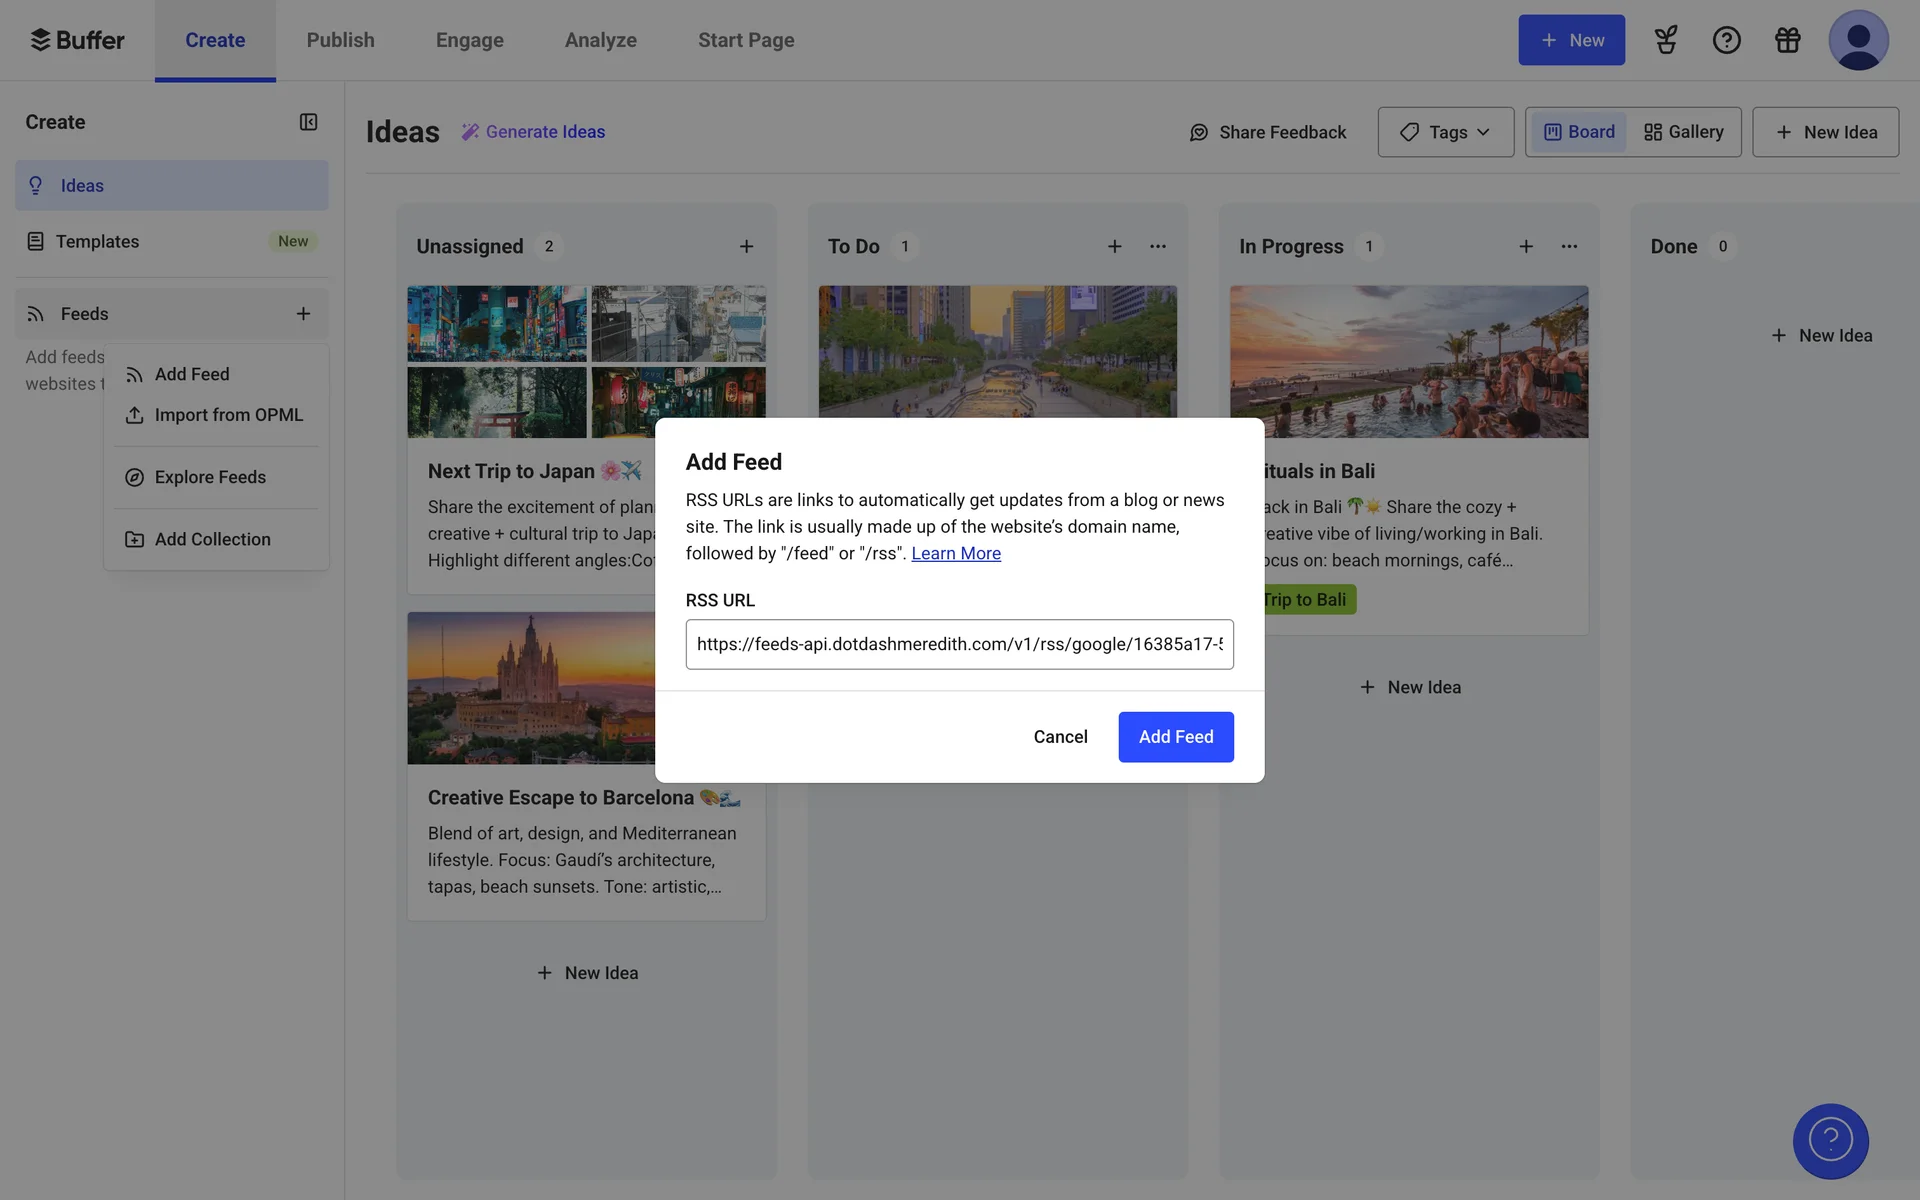Click the blue Add Feed button
The width and height of the screenshot is (1920, 1200).
pyautogui.click(x=1175, y=737)
